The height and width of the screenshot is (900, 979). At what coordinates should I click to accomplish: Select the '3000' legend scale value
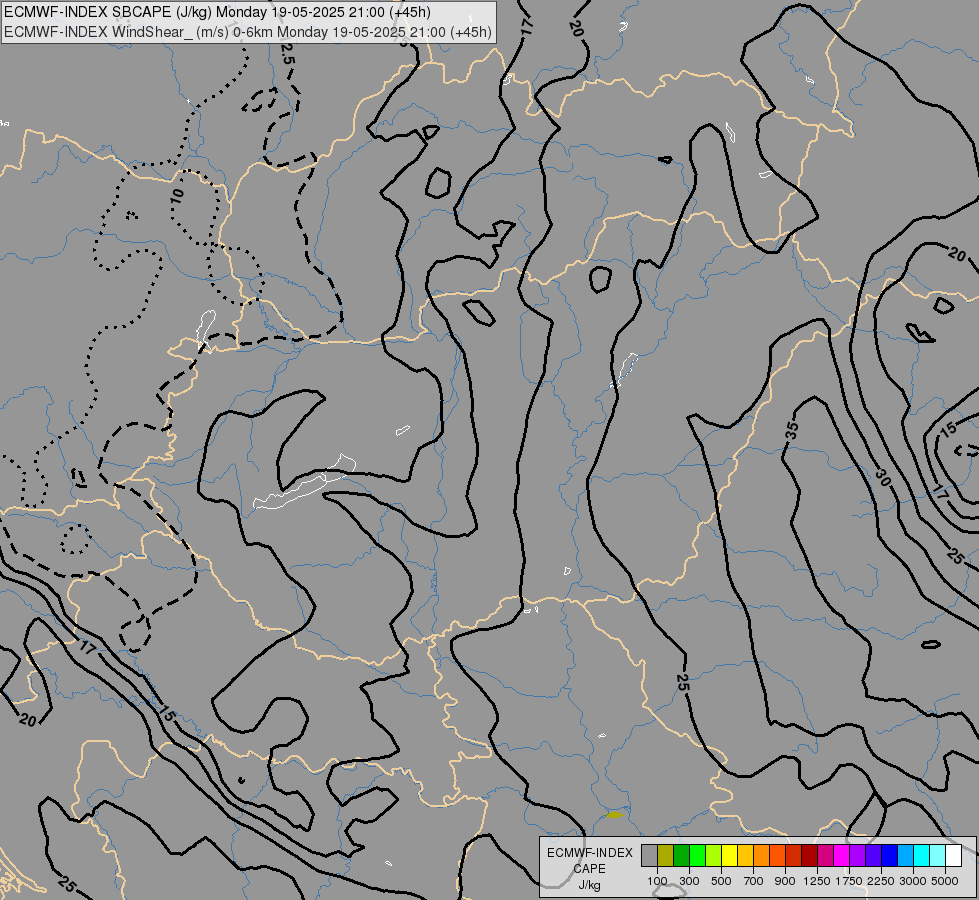(913, 881)
